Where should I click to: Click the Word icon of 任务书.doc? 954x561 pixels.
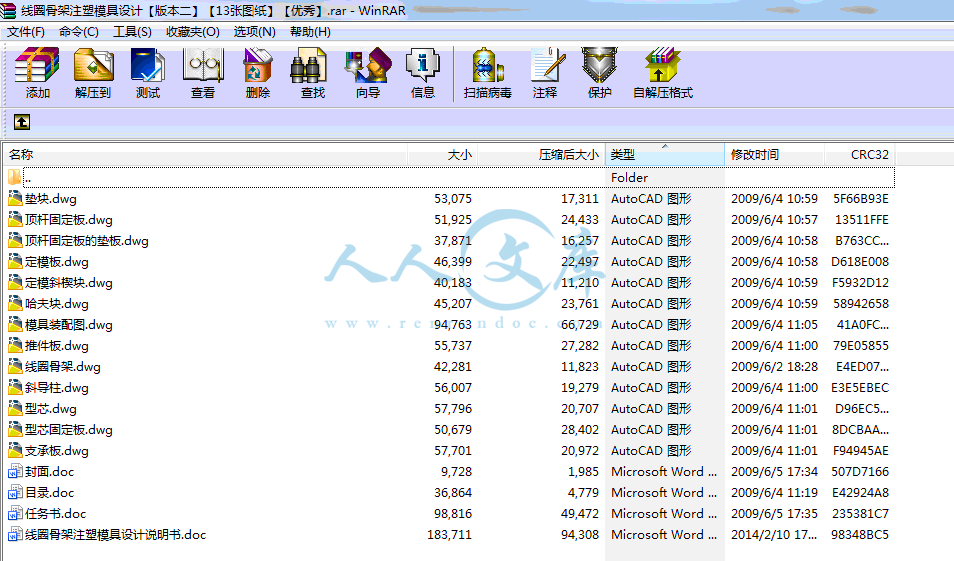pyautogui.click(x=15, y=514)
